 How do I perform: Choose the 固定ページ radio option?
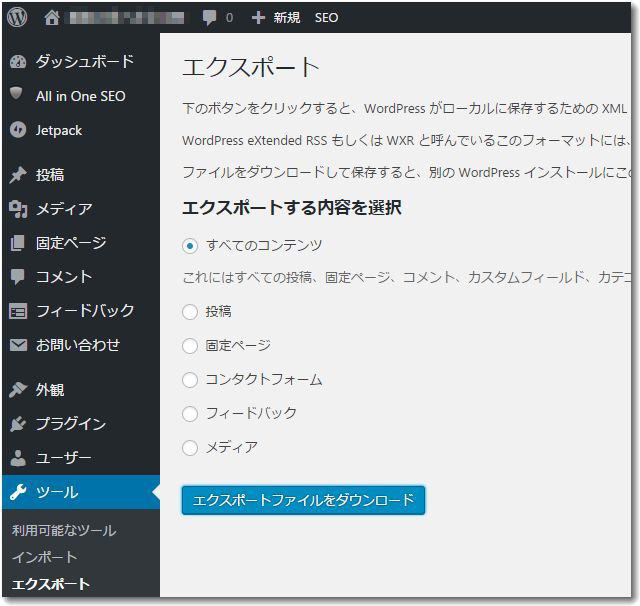[x=190, y=346]
